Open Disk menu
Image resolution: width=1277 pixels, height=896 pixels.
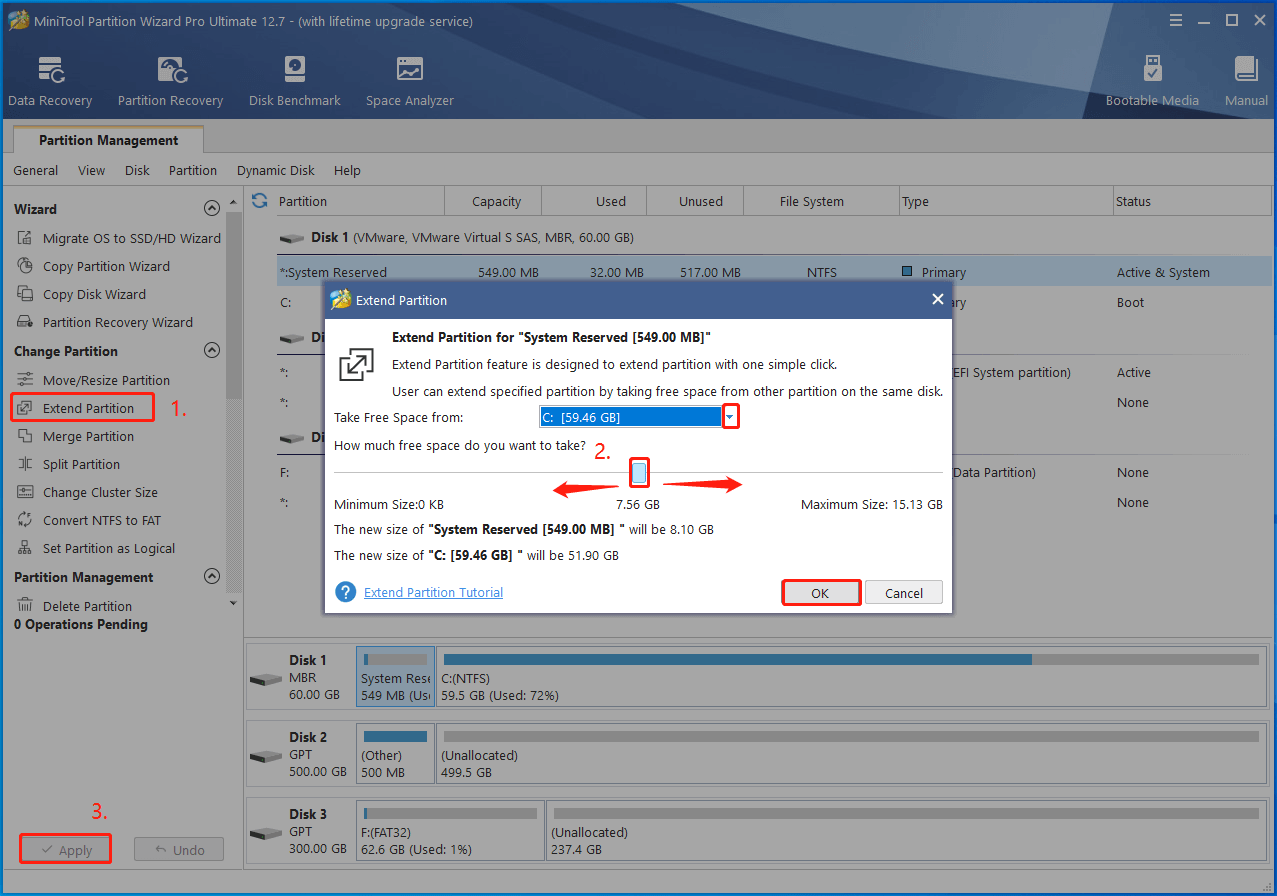pos(137,170)
